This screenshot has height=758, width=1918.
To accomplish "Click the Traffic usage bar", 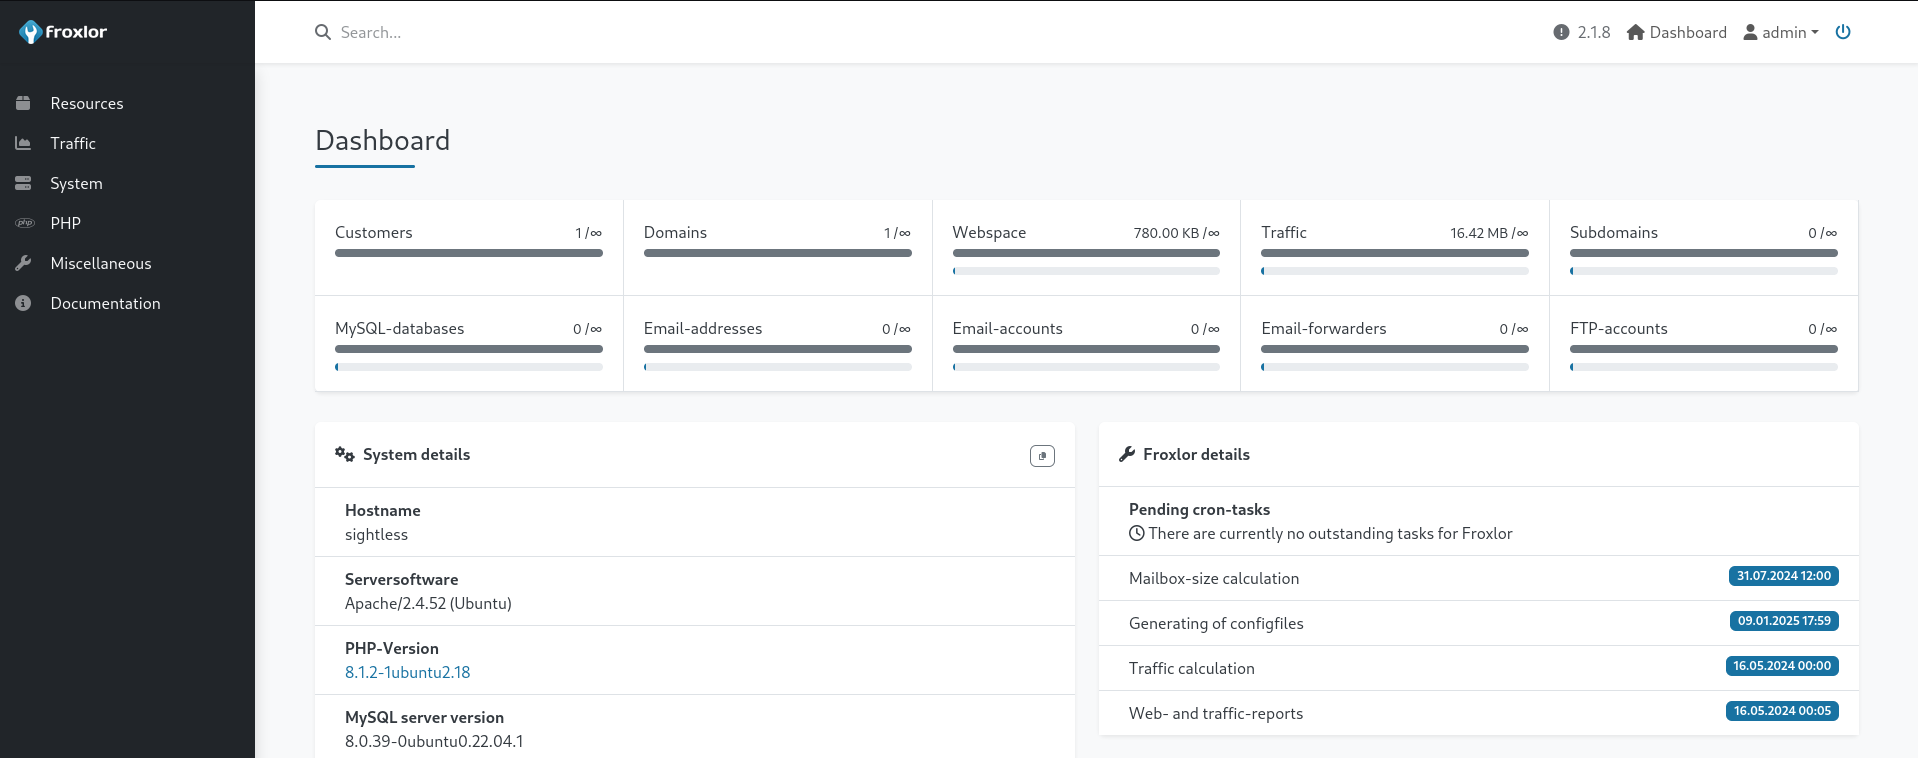I will tap(1395, 253).
